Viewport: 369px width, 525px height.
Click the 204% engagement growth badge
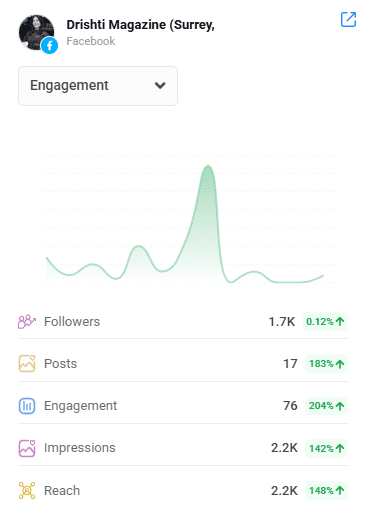tap(326, 406)
